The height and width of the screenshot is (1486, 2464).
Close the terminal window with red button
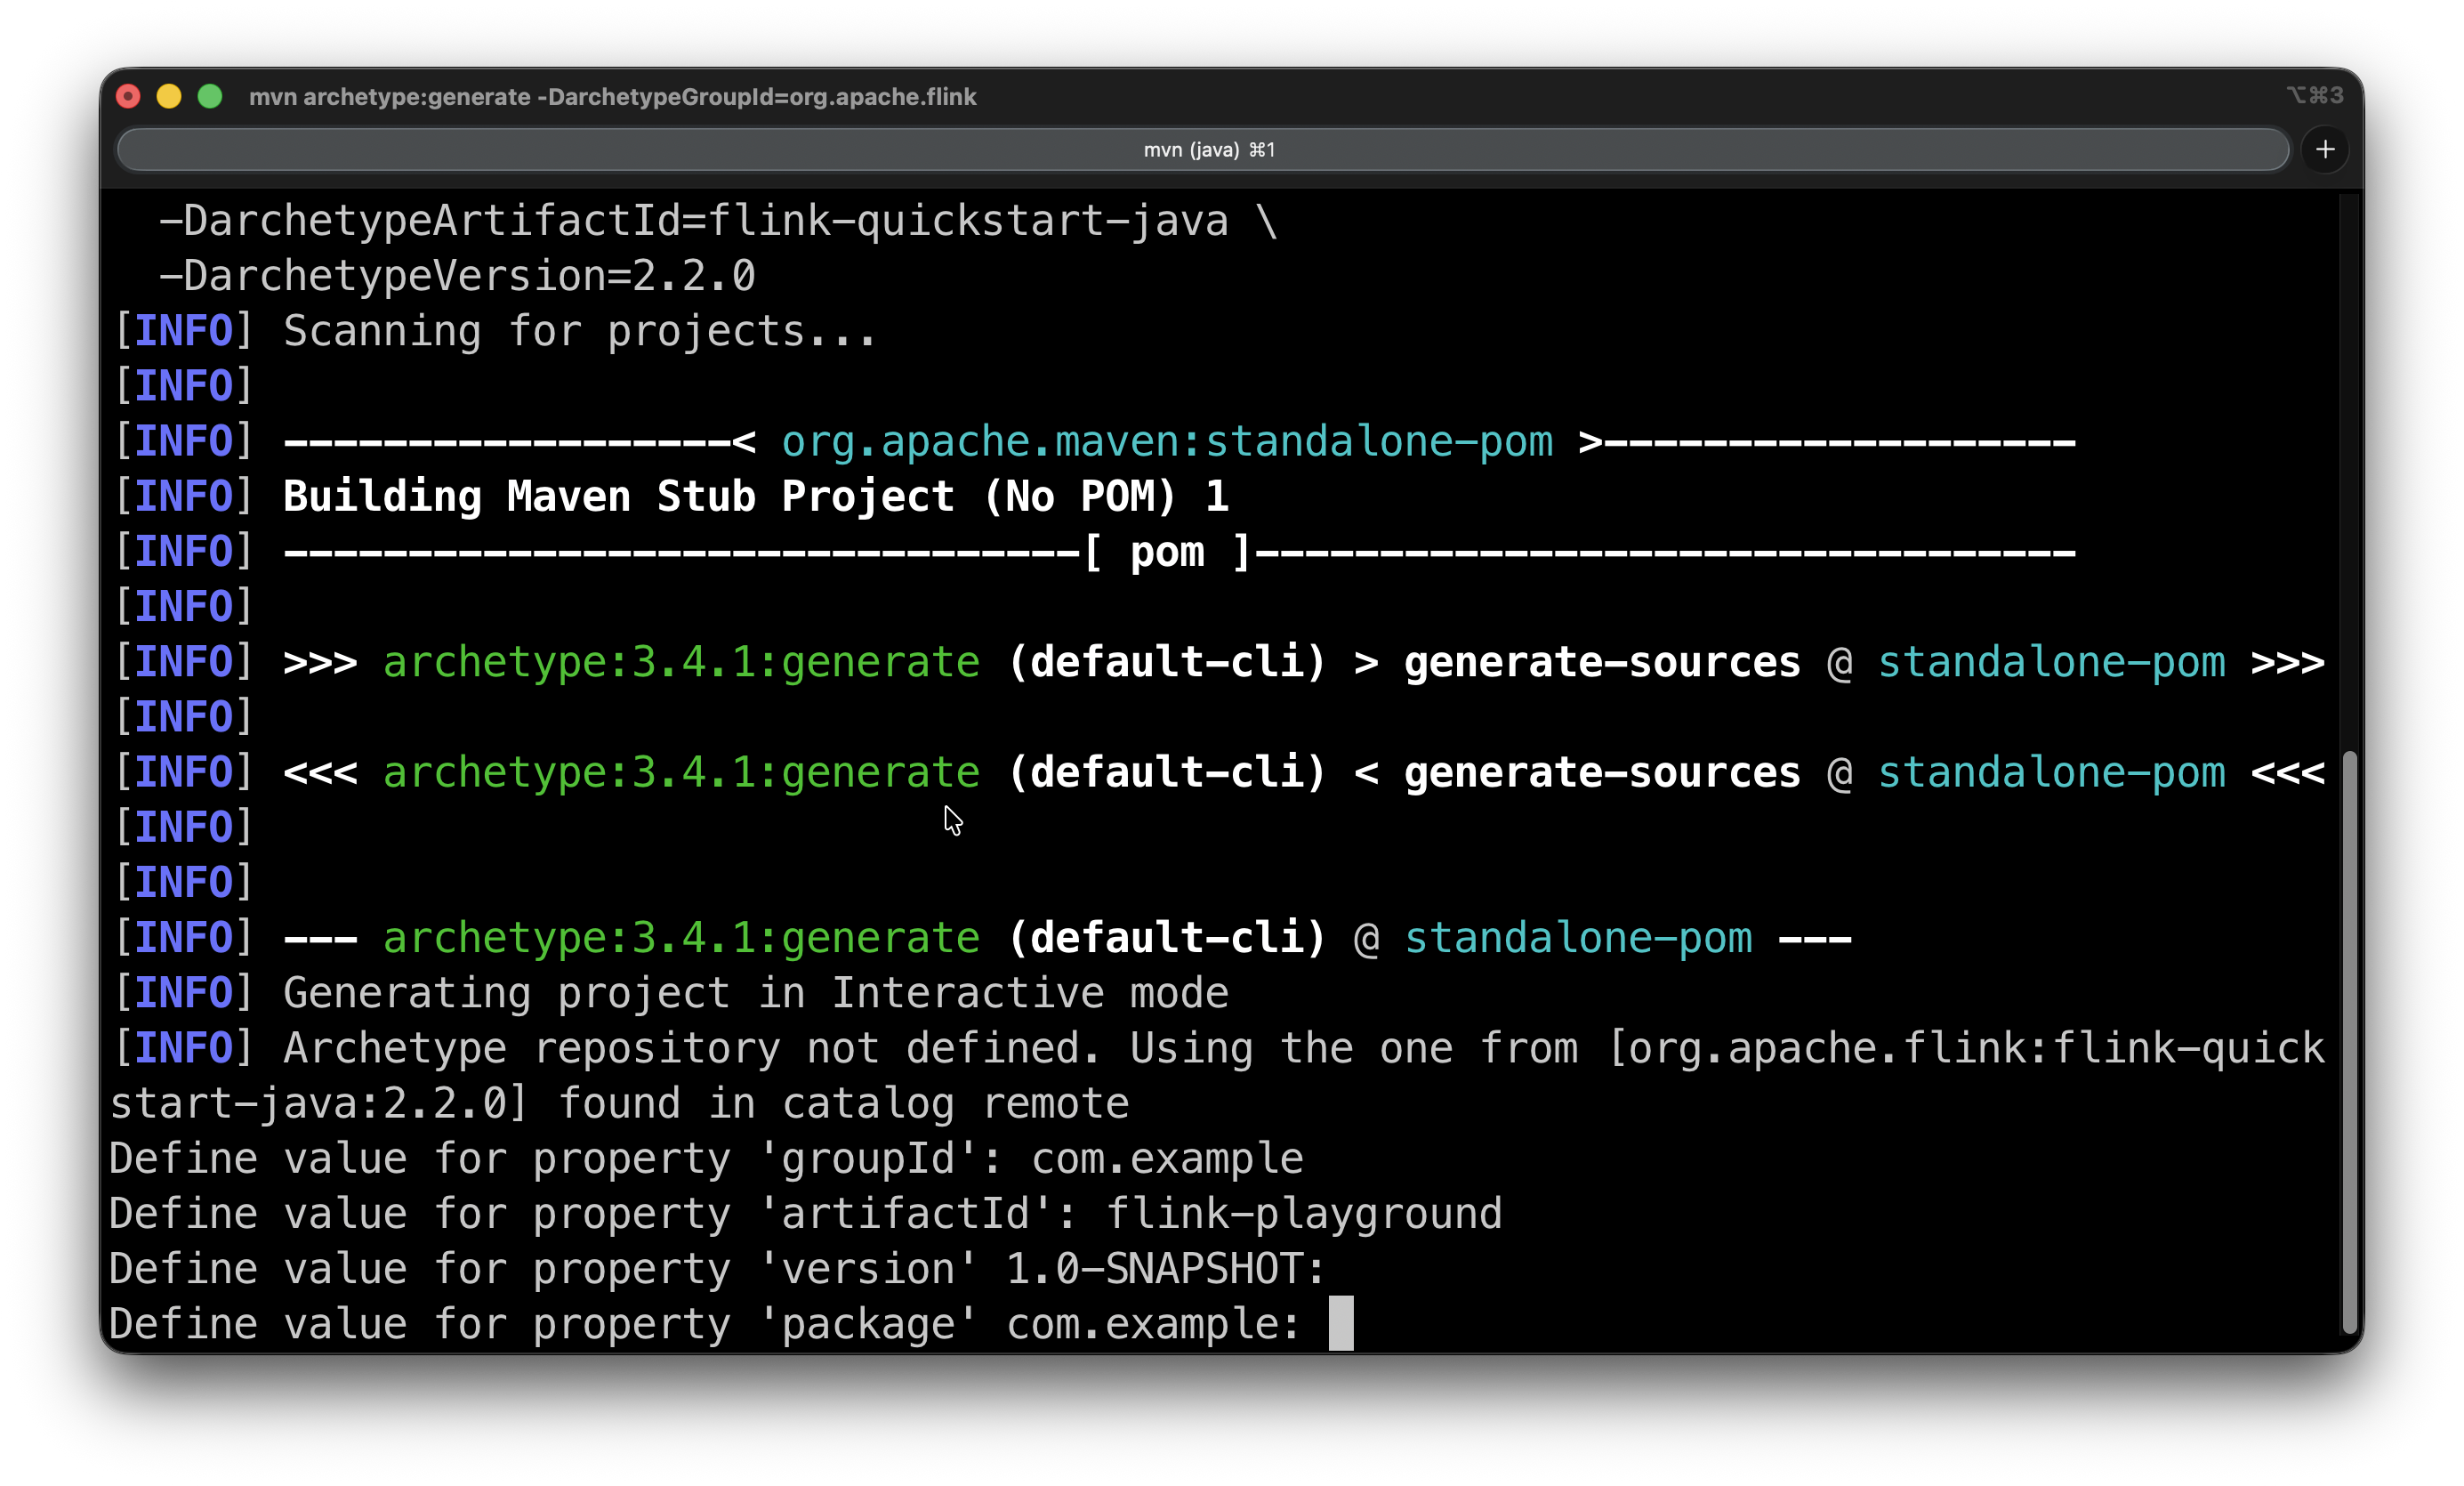pos(128,96)
